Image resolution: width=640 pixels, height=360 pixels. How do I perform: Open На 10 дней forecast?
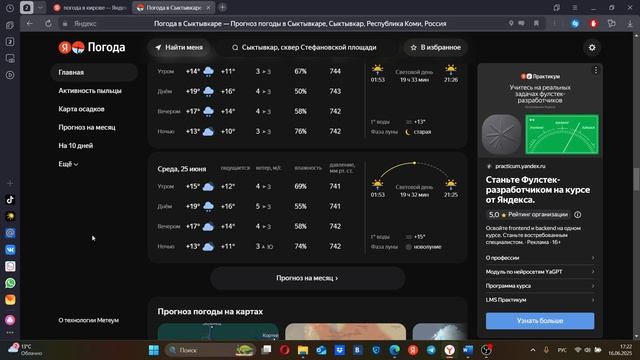76,146
